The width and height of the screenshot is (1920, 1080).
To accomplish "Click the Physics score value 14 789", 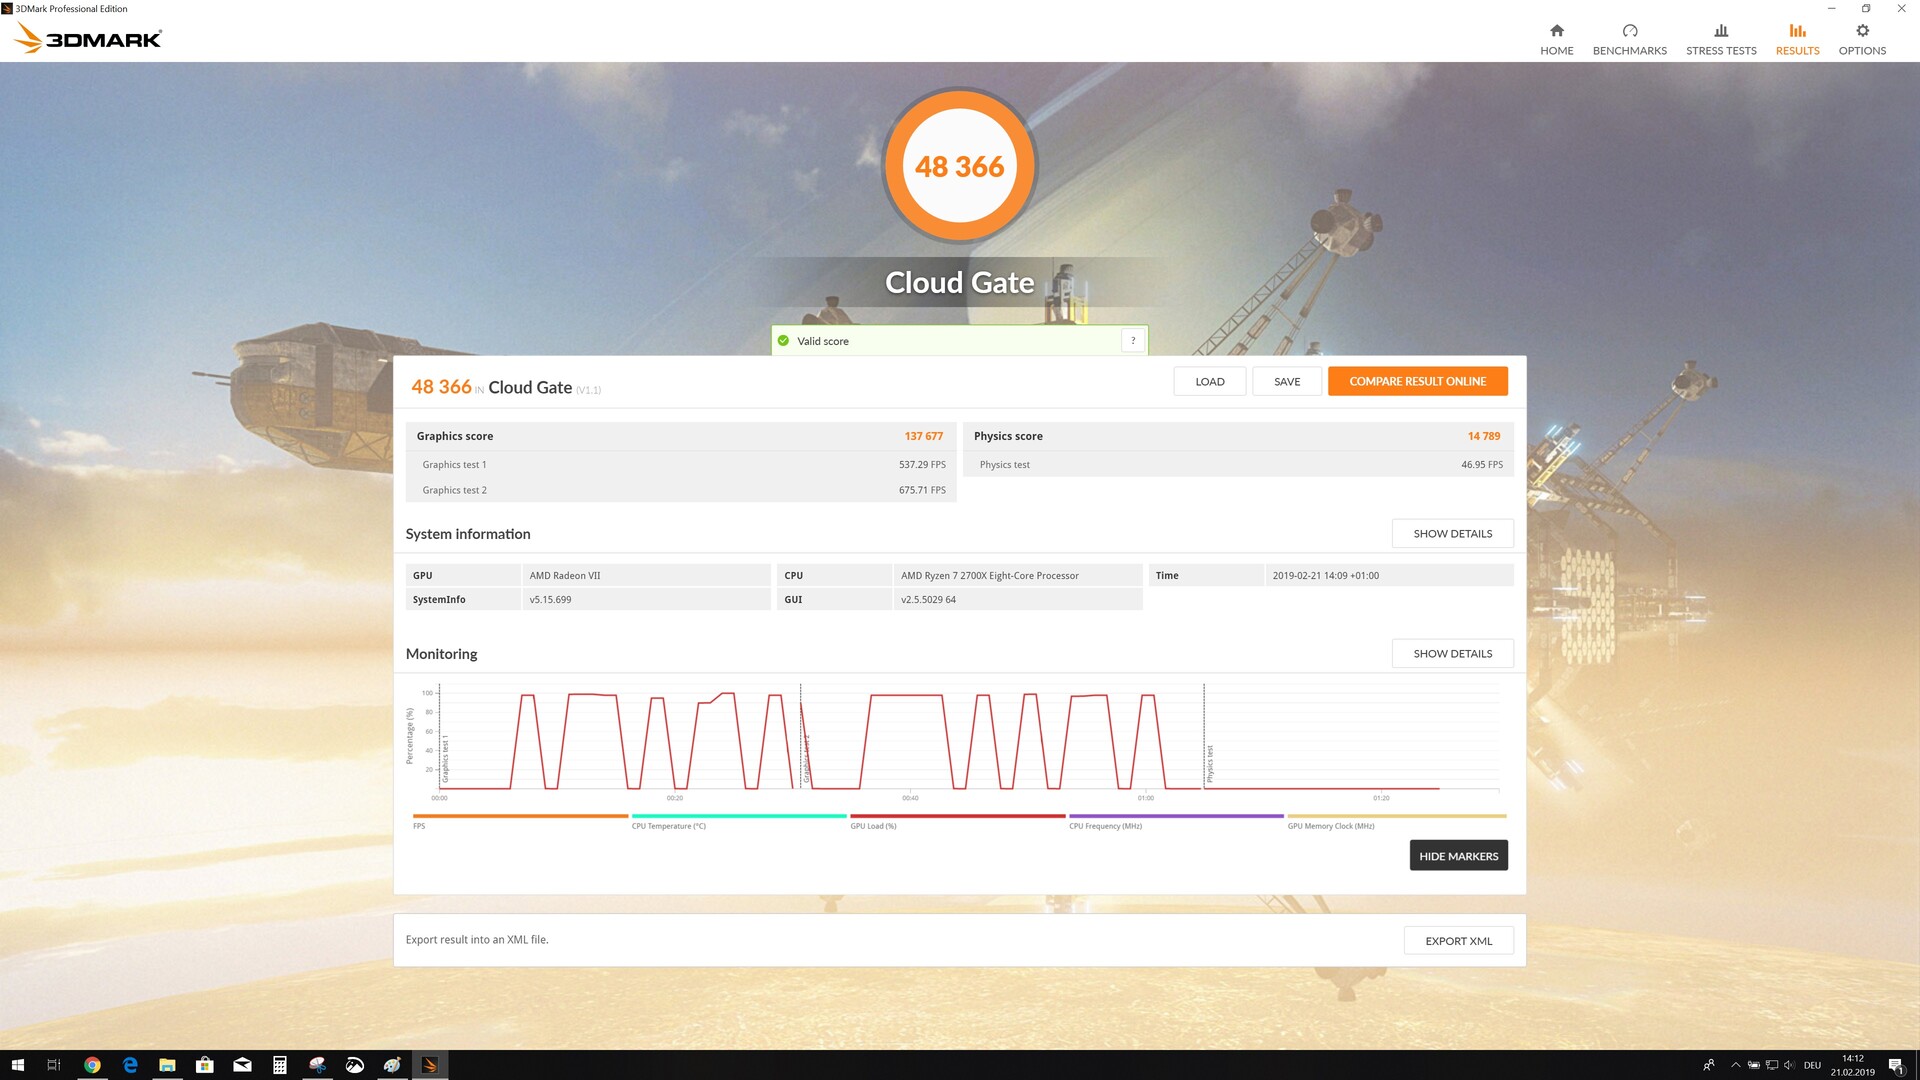I will 1484,436.
